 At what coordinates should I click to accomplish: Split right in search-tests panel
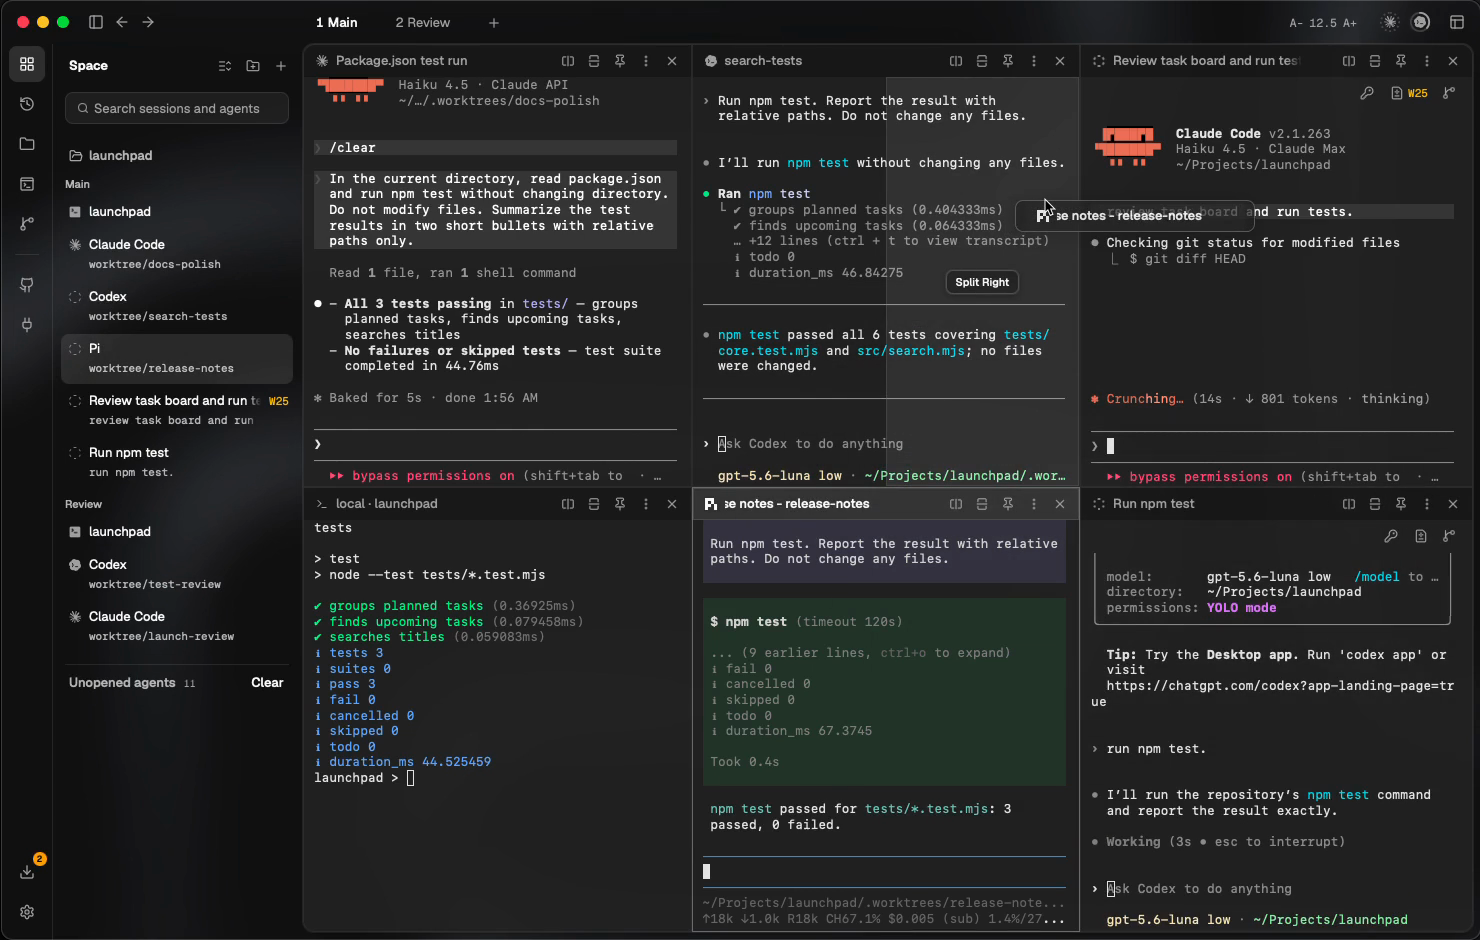956,61
